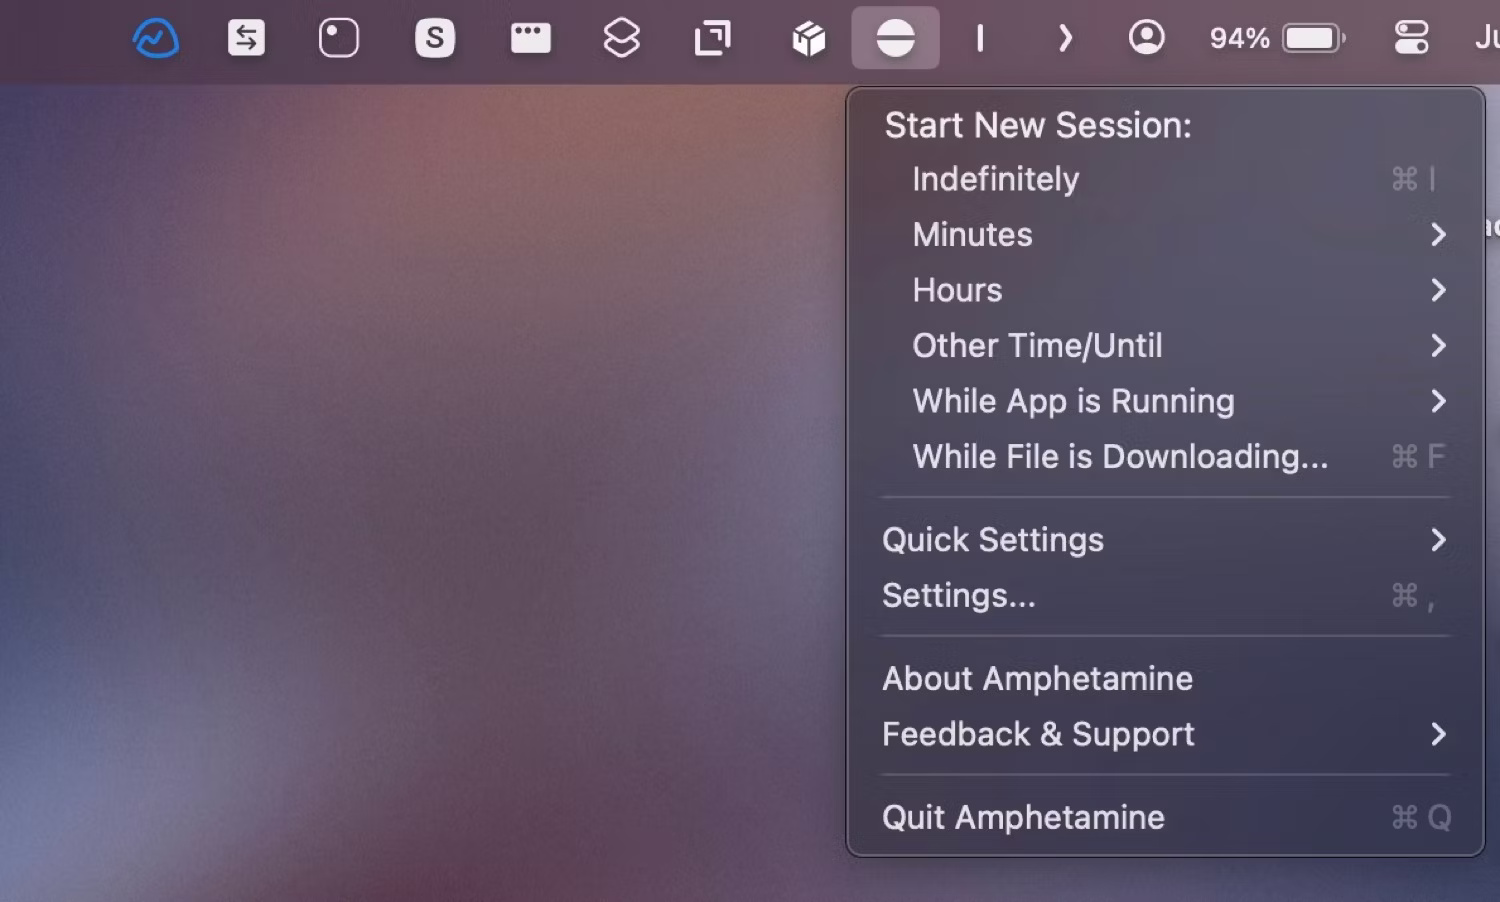
Task: Open the Basecamp menu bar icon
Action: 156,38
